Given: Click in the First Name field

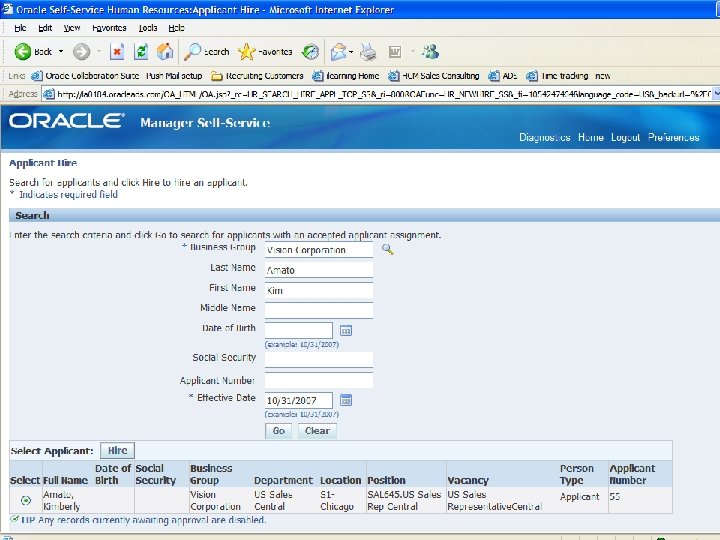Looking at the screenshot, I should (319, 290).
